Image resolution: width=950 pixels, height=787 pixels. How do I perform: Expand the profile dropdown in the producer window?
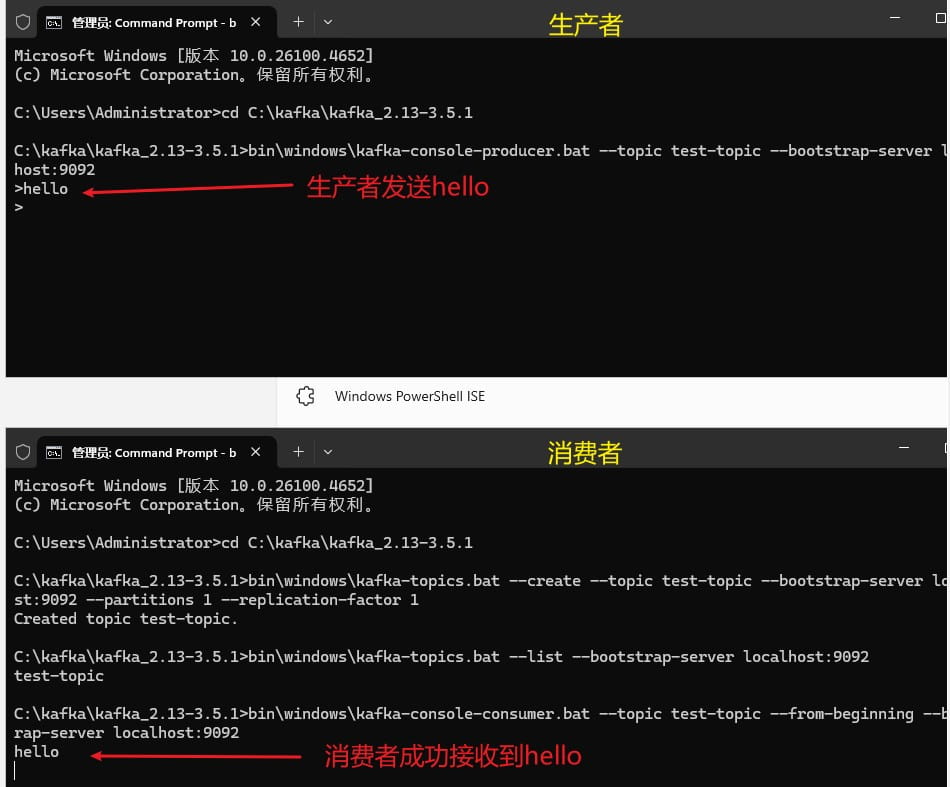point(328,22)
